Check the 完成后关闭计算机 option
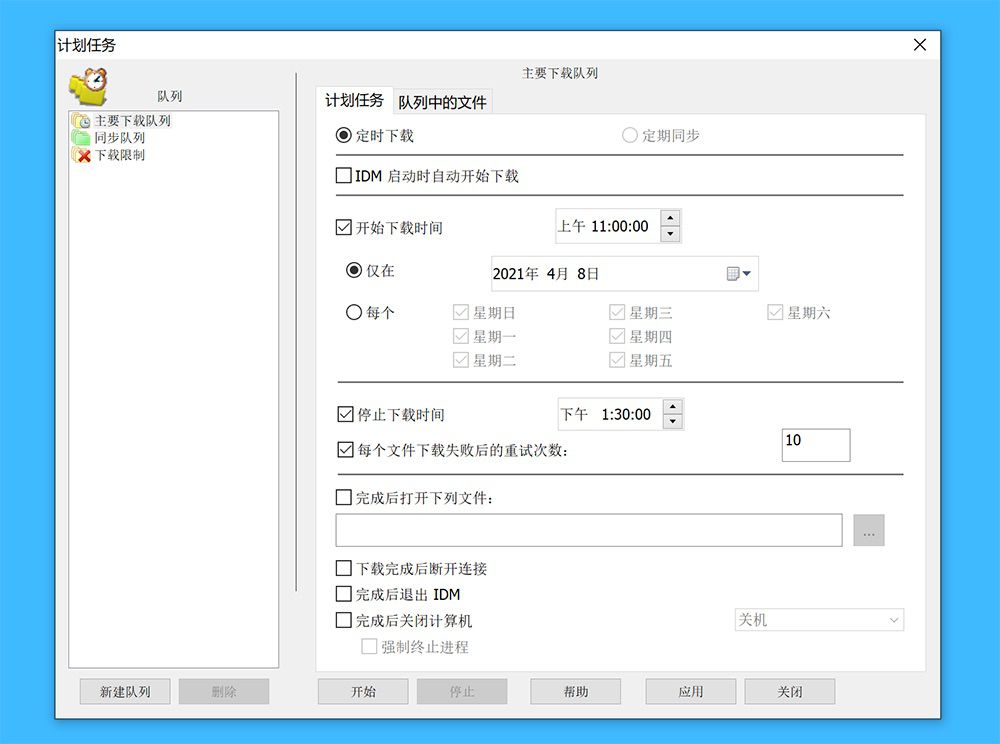 344,620
